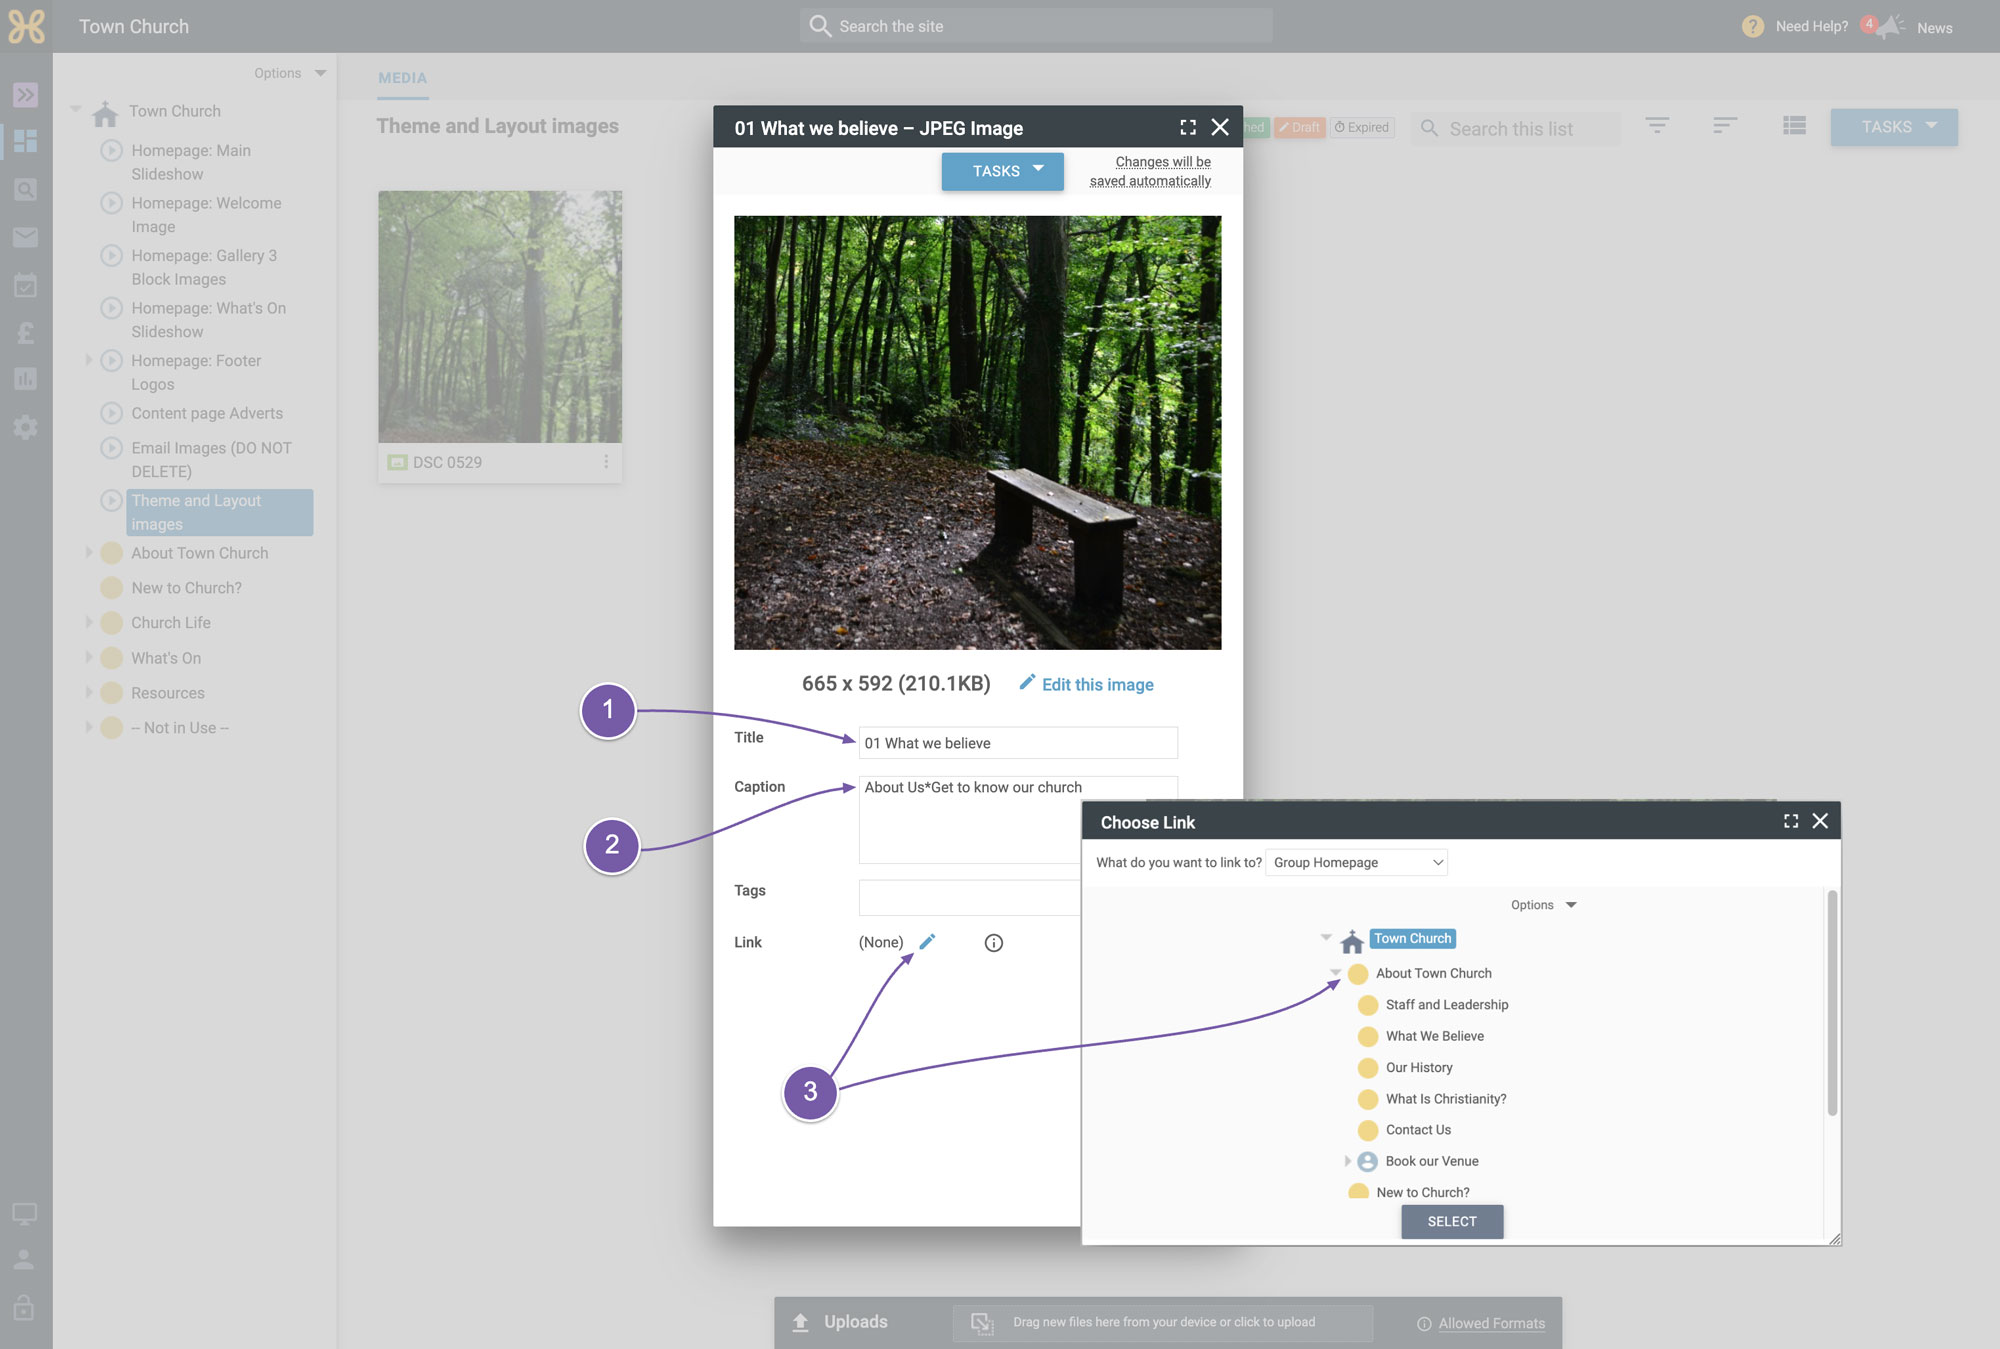Open the filter icon beside the search list

[x=1657, y=126]
